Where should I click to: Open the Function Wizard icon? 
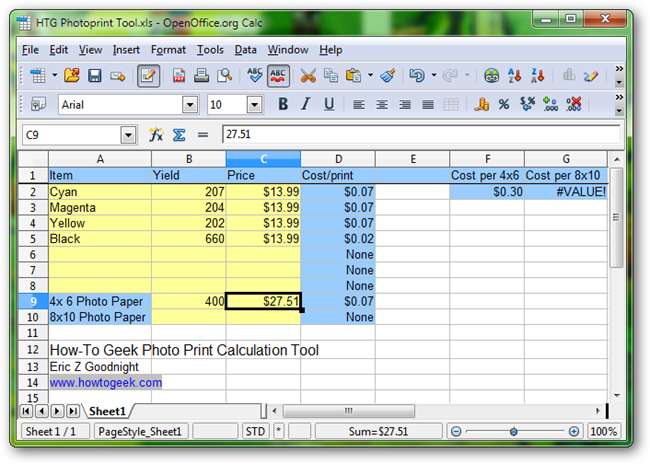tap(156, 134)
